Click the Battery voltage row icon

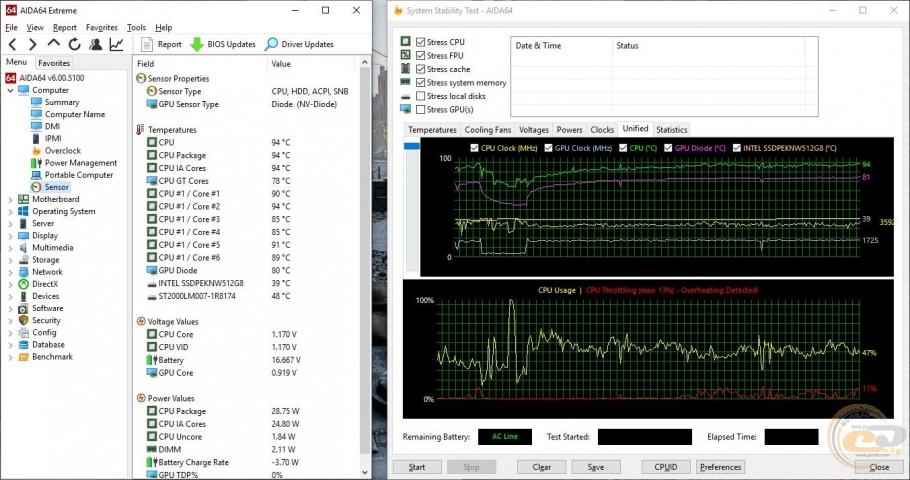click(x=151, y=360)
